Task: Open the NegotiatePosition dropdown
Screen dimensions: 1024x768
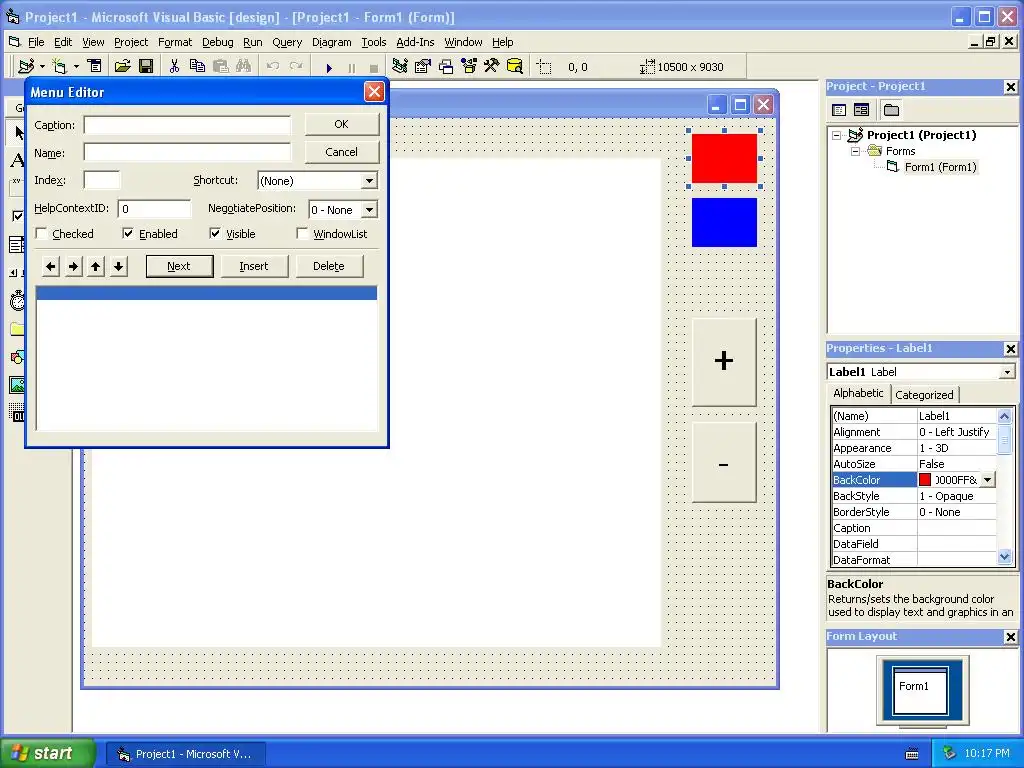Action: click(369, 210)
